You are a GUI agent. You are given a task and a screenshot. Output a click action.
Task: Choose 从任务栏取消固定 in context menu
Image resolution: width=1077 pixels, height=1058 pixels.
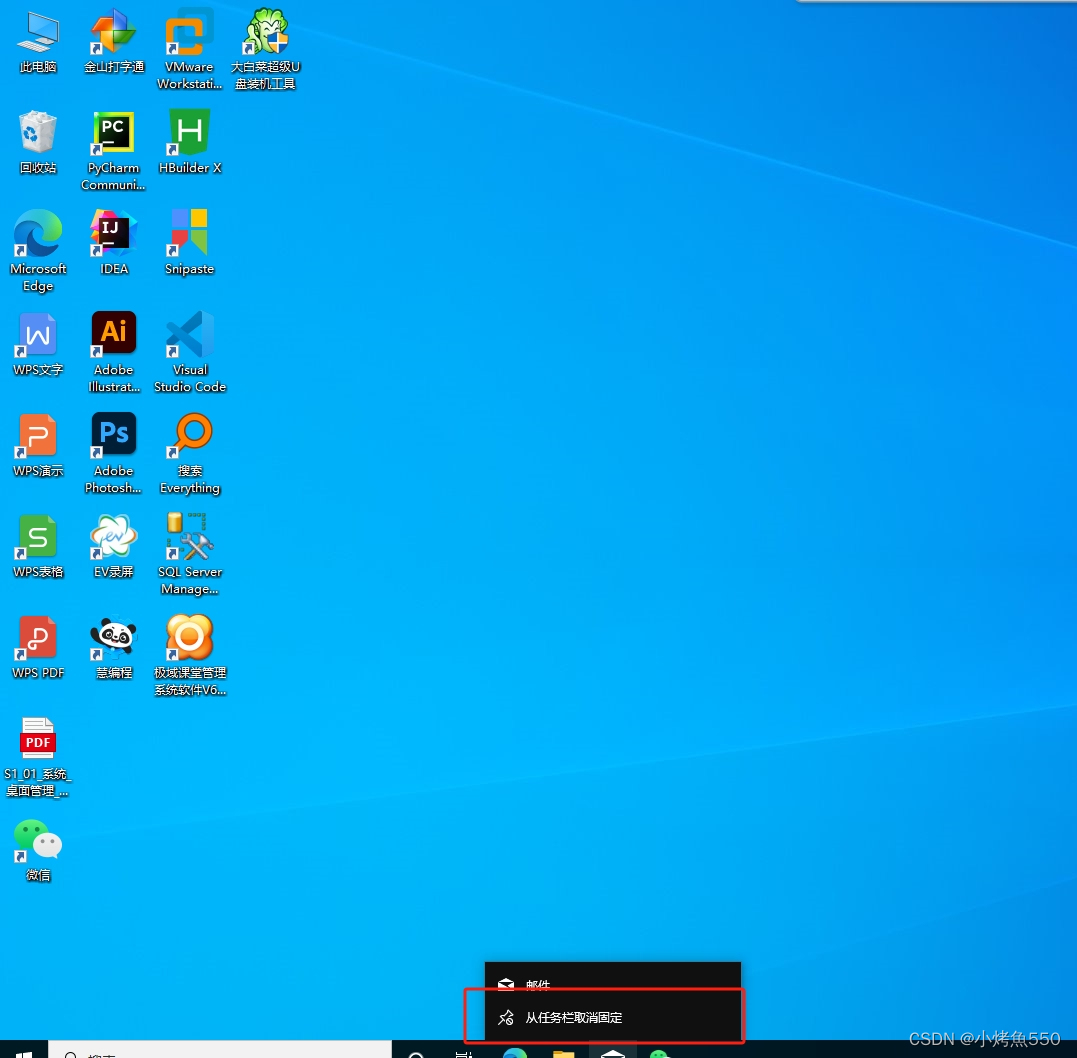pos(613,1017)
